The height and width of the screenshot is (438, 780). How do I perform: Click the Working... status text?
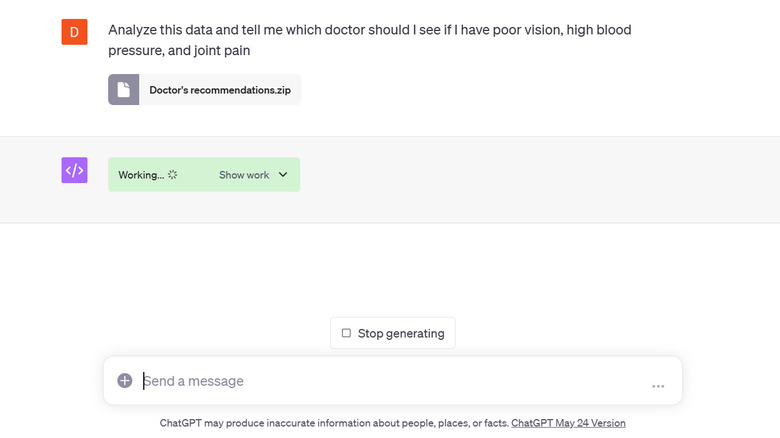(141, 175)
